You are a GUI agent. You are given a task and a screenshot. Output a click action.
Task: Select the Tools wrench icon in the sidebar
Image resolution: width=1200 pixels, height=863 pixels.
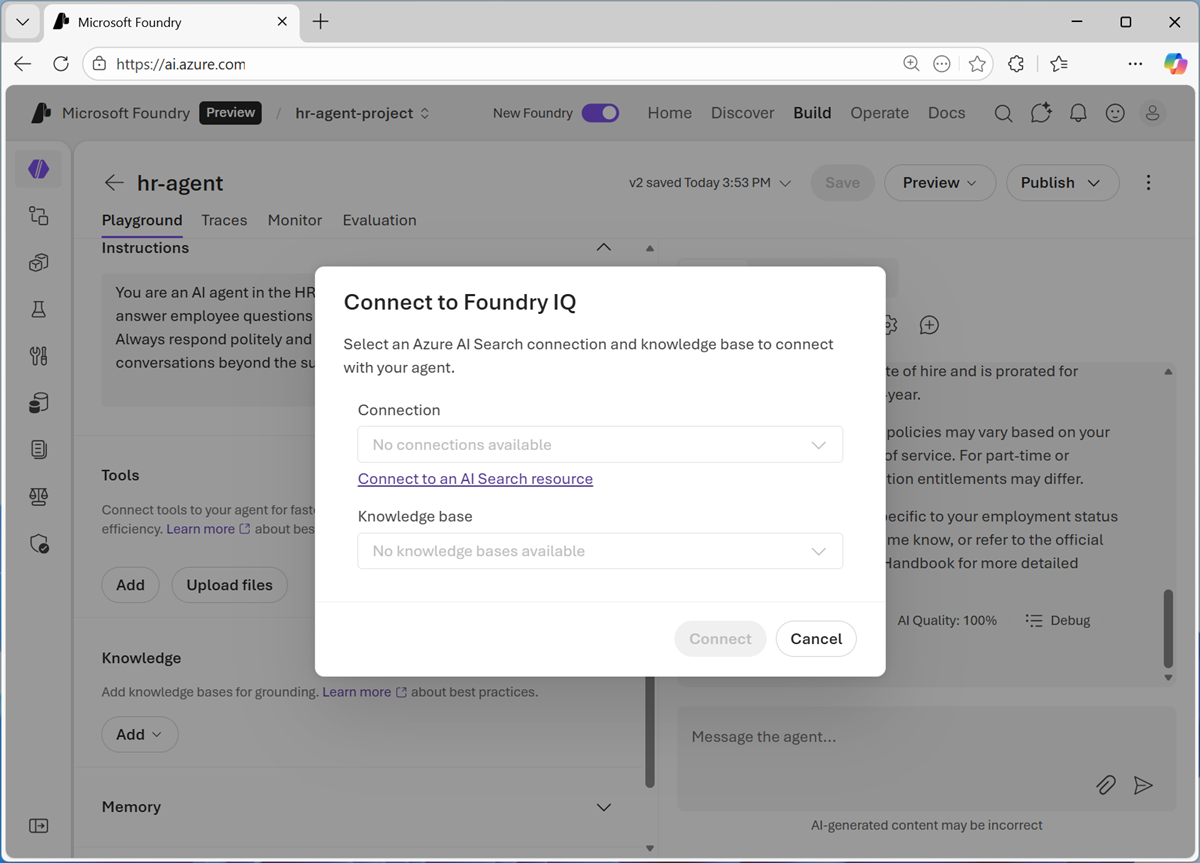coord(38,355)
